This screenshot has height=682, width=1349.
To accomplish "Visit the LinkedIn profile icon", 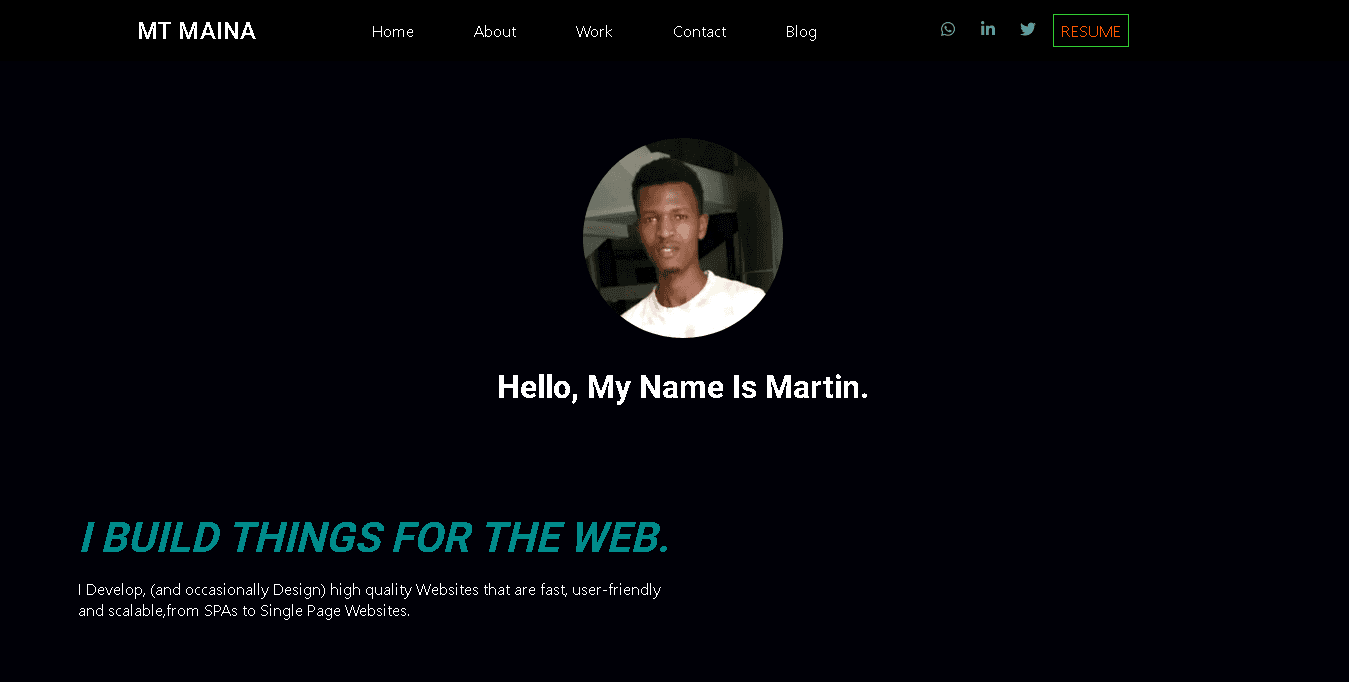I will (988, 28).
